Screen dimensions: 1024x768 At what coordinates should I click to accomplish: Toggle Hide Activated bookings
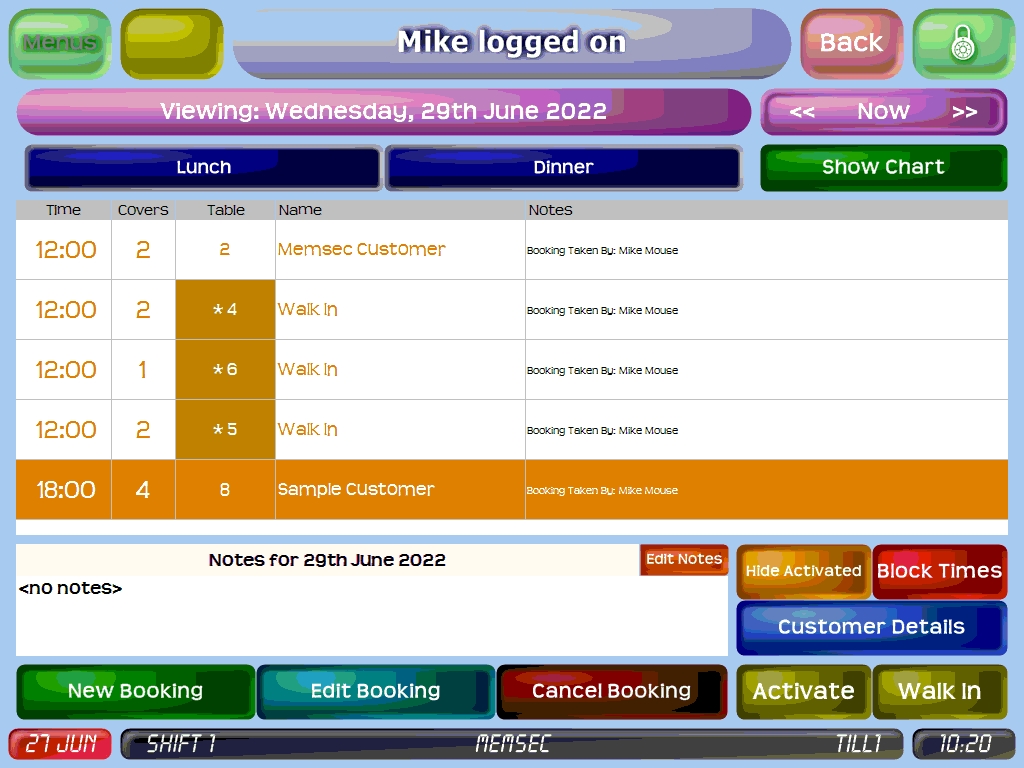803,571
